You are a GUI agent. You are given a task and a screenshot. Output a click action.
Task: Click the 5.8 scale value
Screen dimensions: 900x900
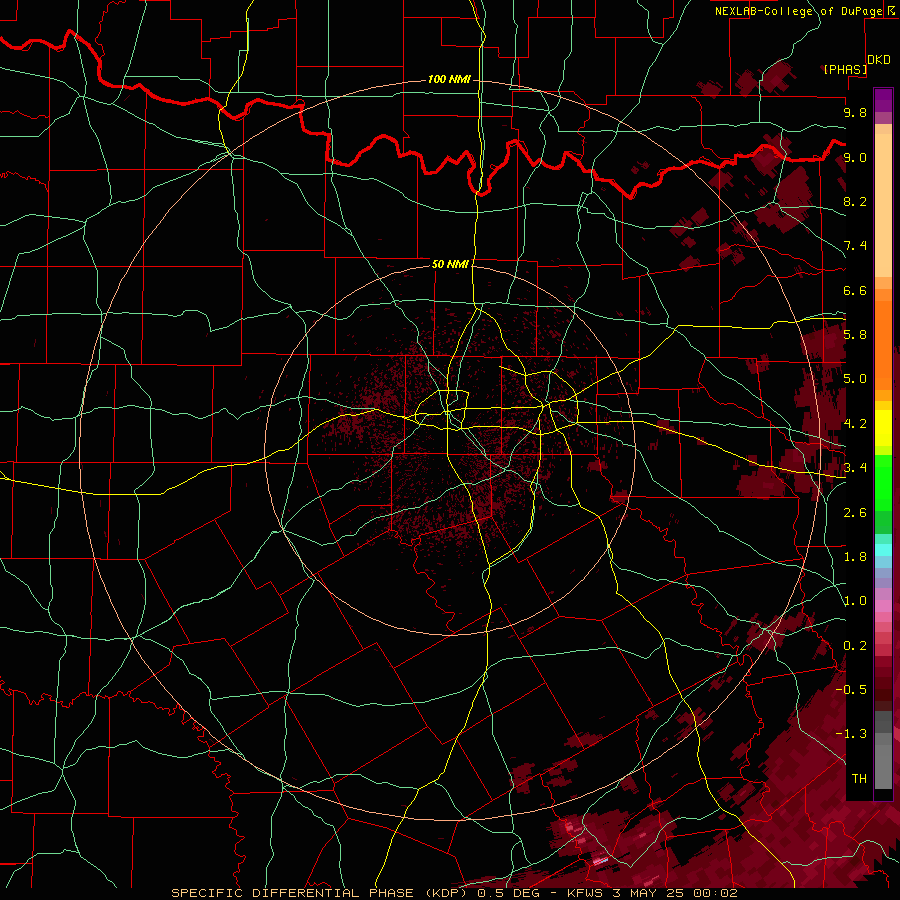(x=855, y=335)
